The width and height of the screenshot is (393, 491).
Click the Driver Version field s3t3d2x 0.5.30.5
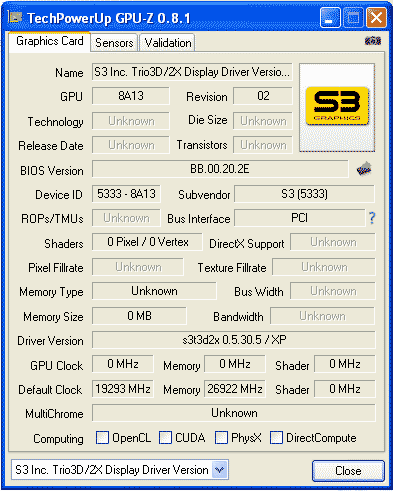[234, 340]
